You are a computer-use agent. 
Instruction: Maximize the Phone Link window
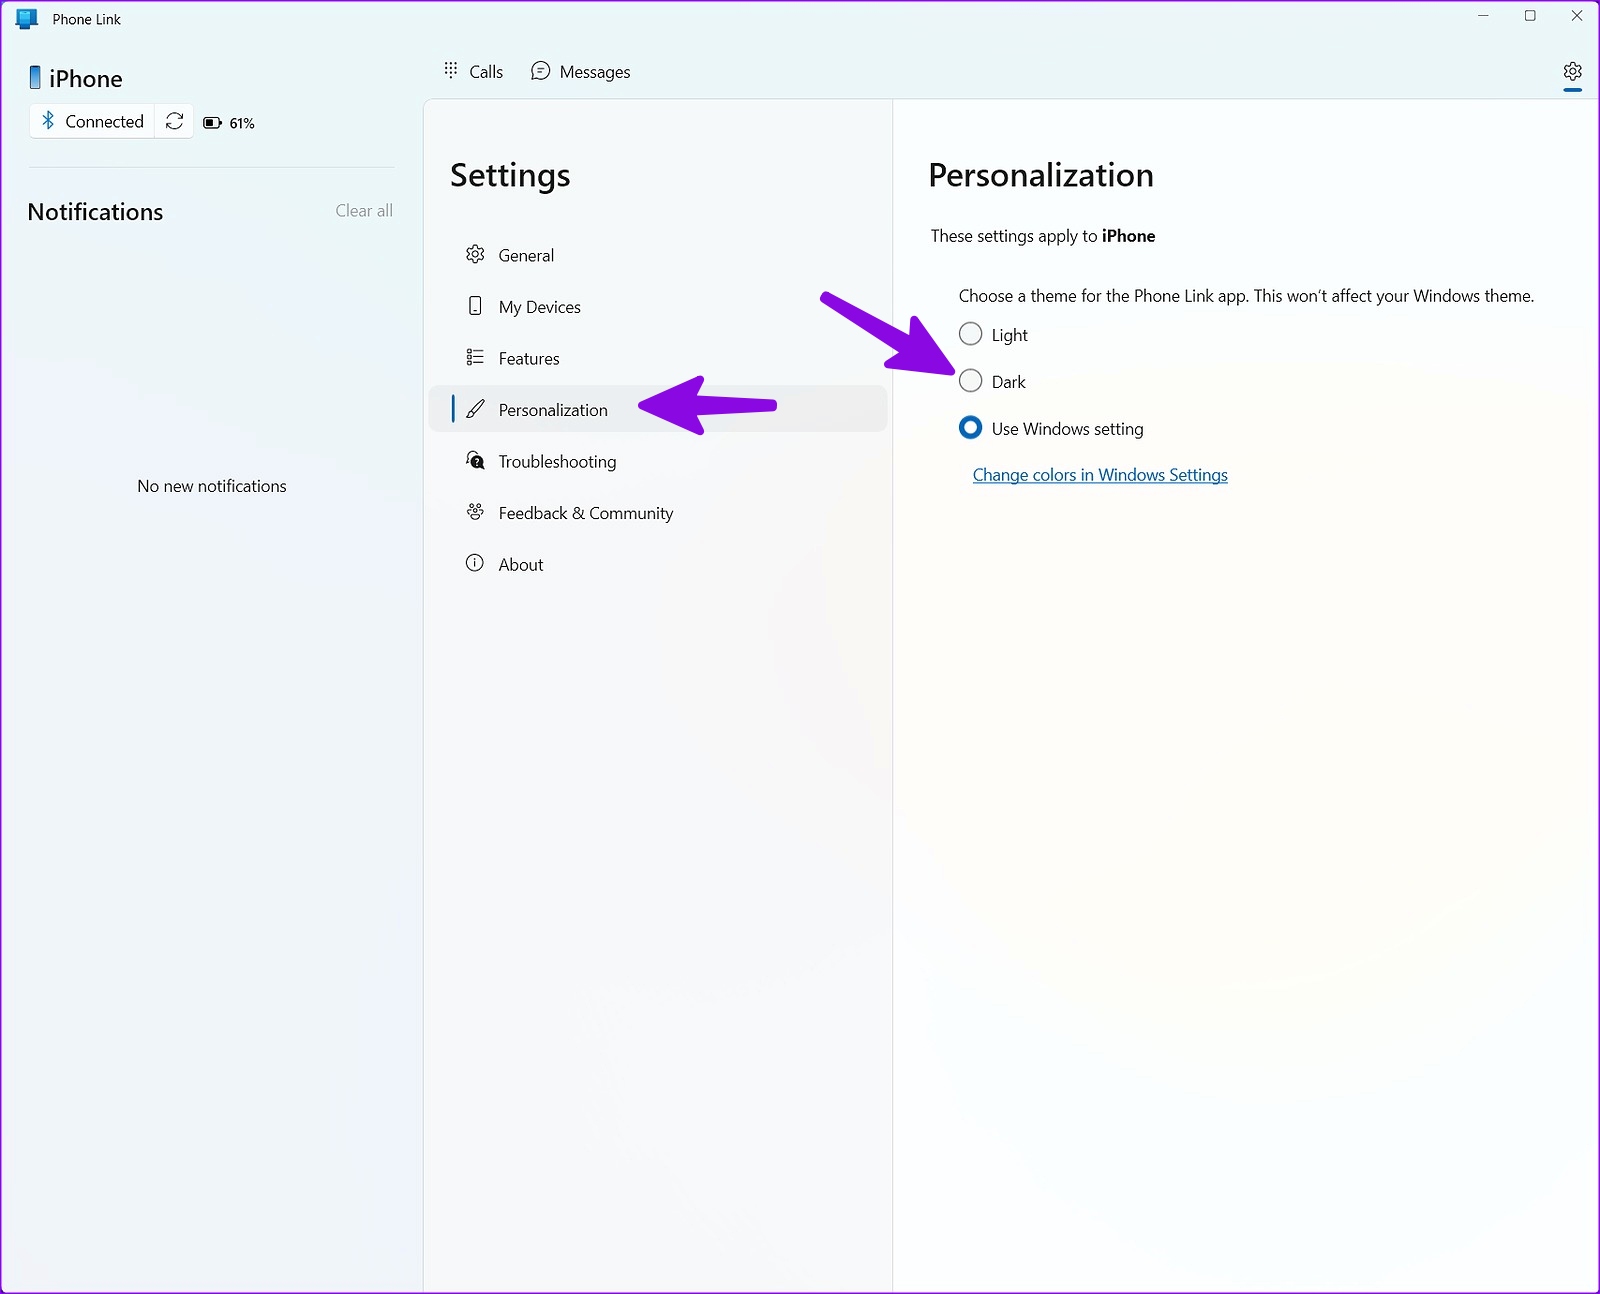(x=1530, y=16)
